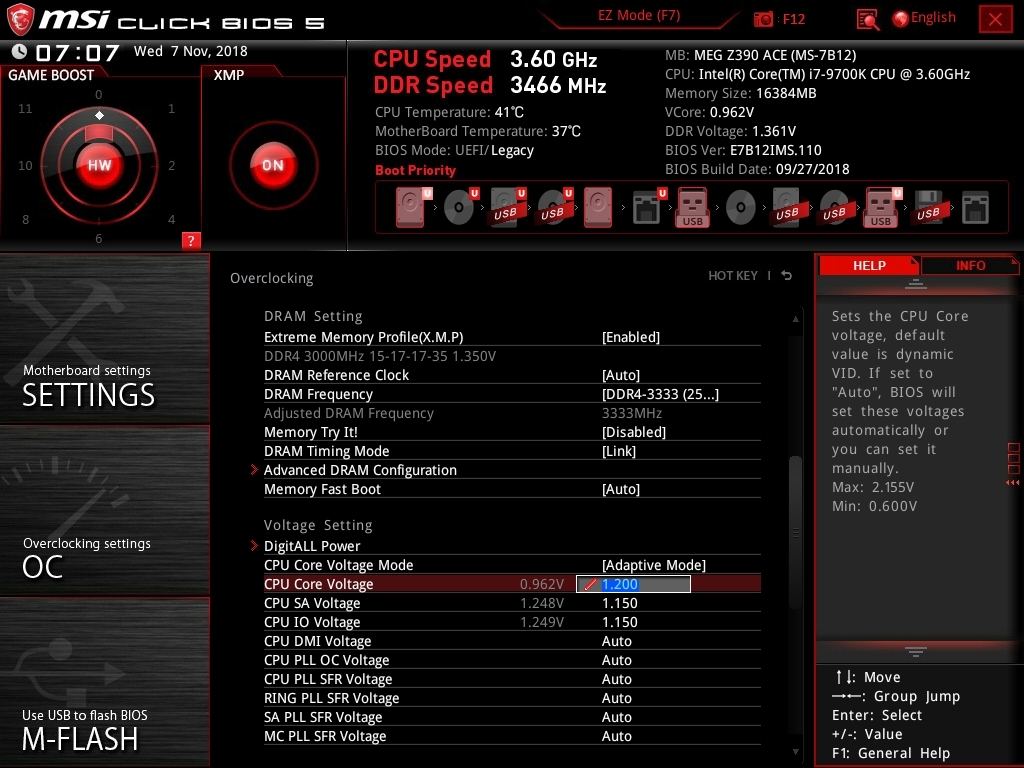Select the second USB key boot device
The width and height of the screenshot is (1024, 768).
882,208
